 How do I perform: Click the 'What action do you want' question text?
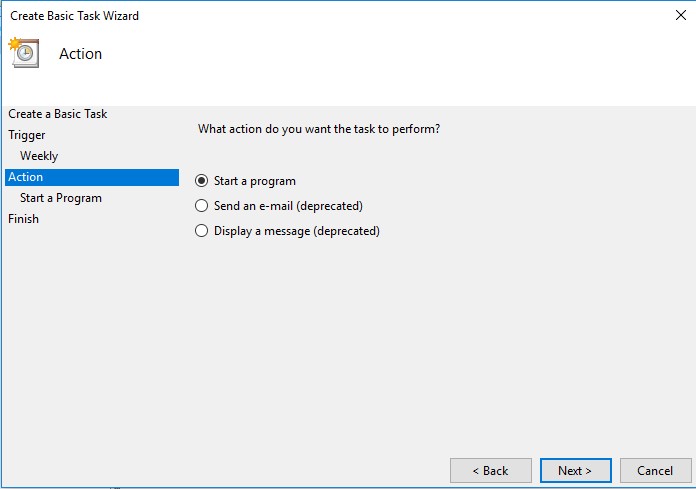point(319,129)
